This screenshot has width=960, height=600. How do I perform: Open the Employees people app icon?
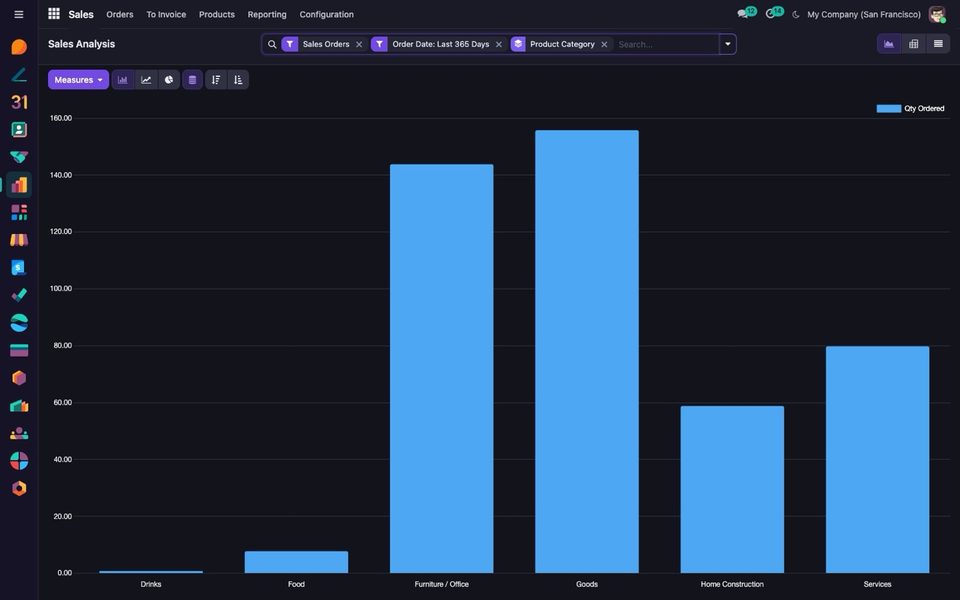(x=19, y=433)
